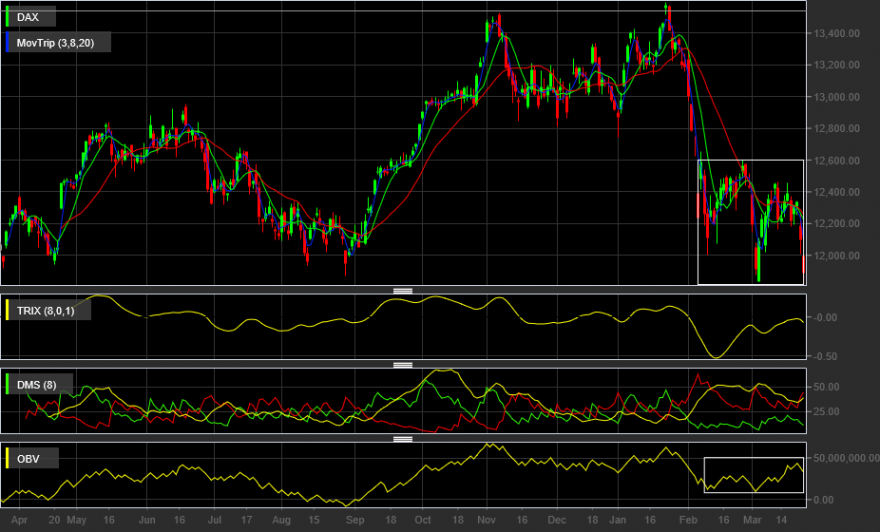Click the Jul date axis label
Screen dimensions: 880x532
(x=214, y=520)
